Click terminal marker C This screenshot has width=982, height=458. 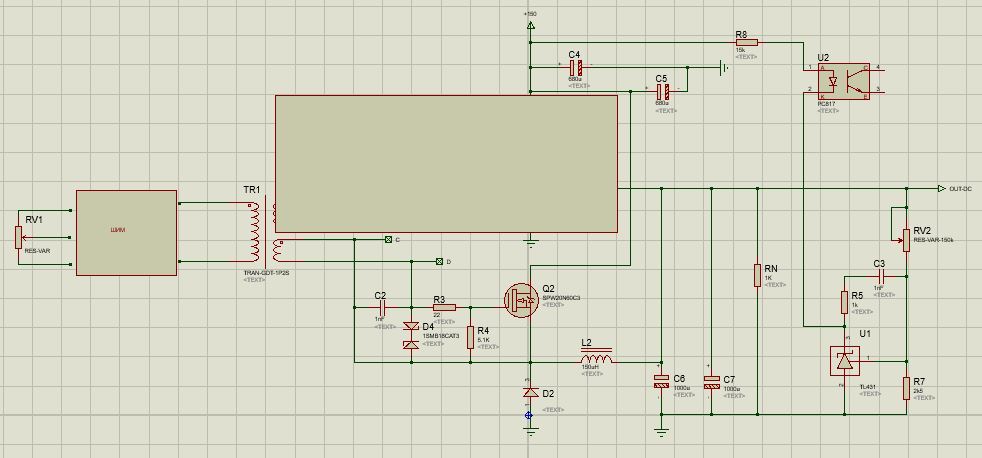pos(388,239)
